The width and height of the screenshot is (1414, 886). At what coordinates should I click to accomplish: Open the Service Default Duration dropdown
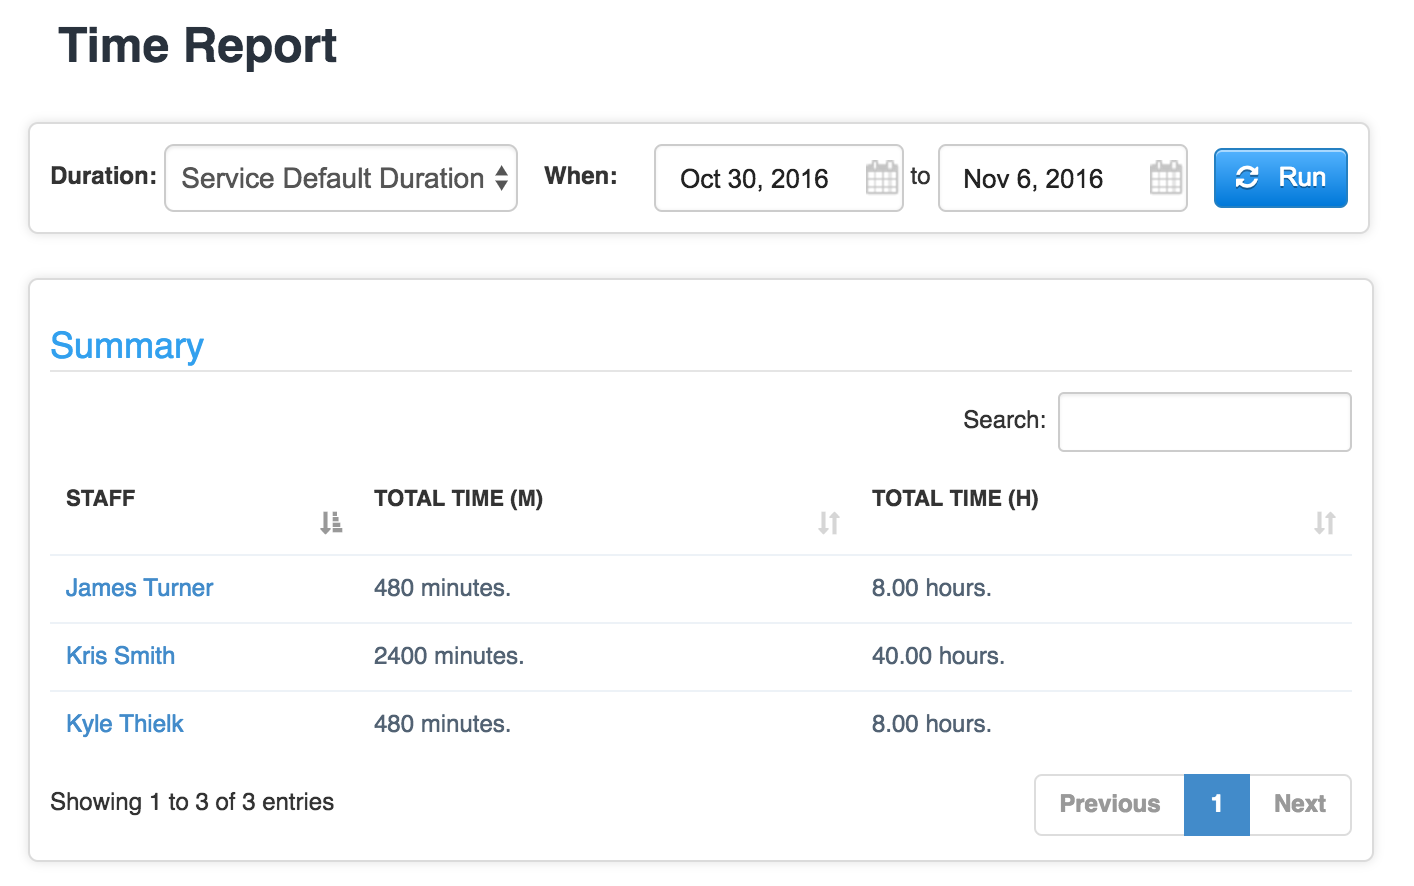341,178
